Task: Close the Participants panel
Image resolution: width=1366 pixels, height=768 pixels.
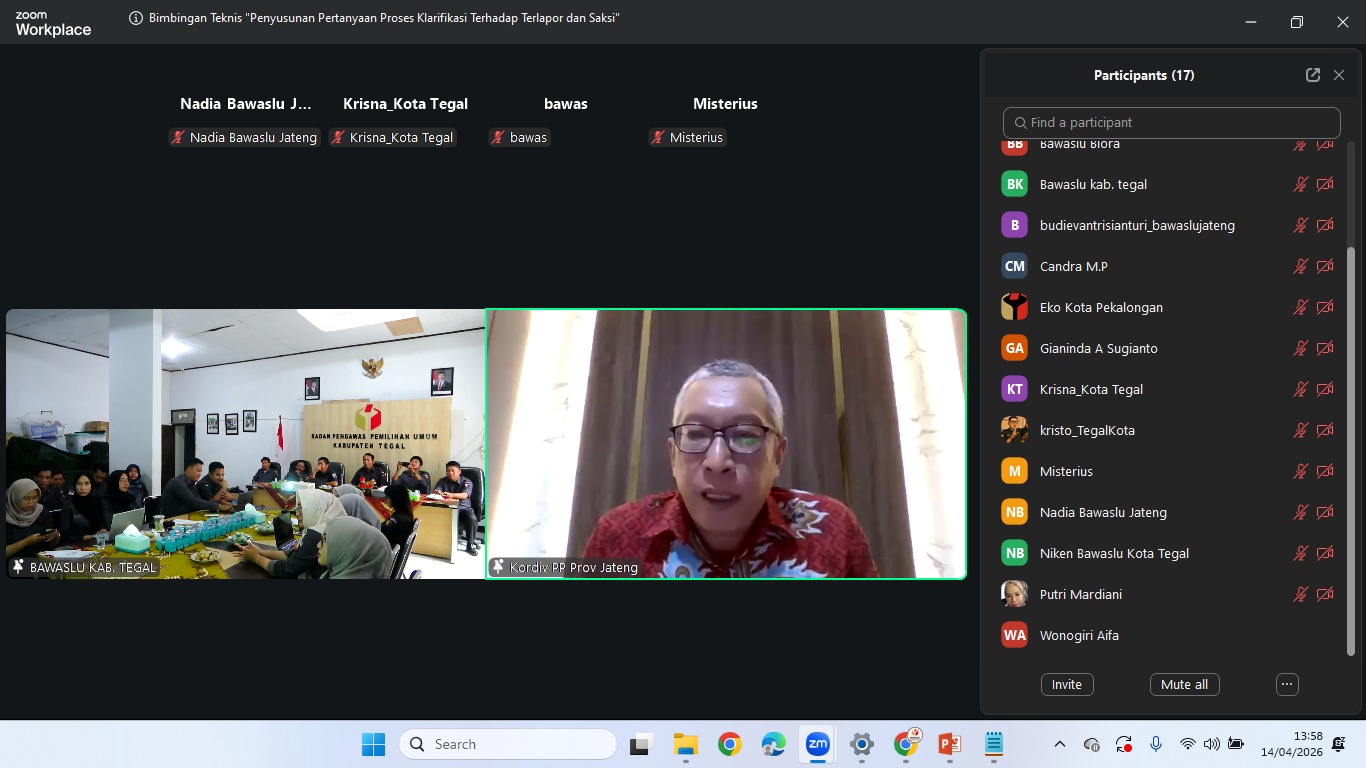Action: pos(1339,75)
